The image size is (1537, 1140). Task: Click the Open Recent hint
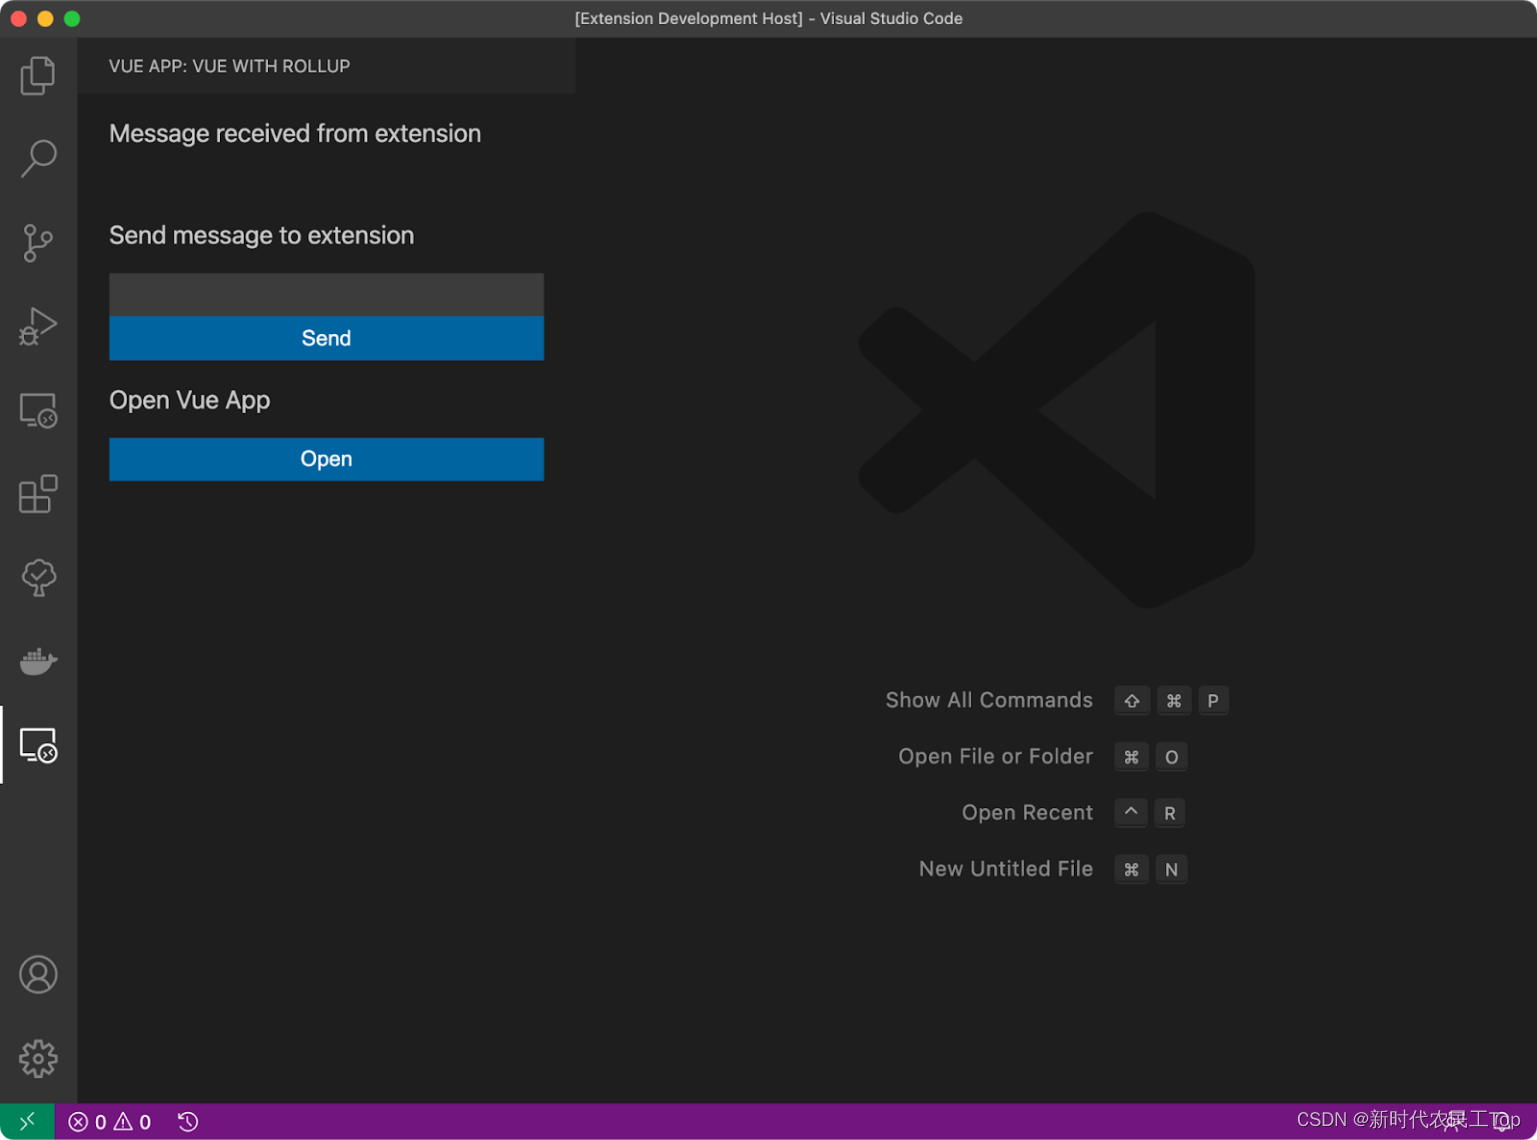[1027, 812]
